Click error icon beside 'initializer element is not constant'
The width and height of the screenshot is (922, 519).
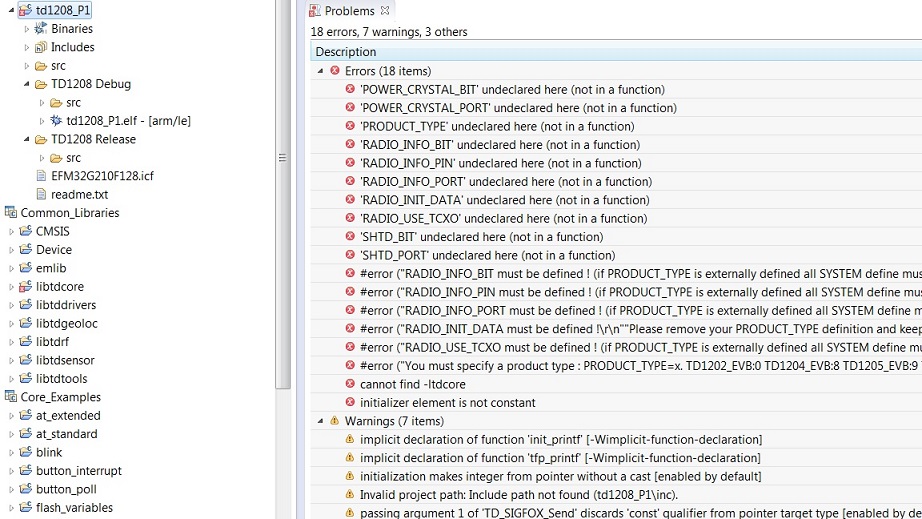(x=350, y=402)
